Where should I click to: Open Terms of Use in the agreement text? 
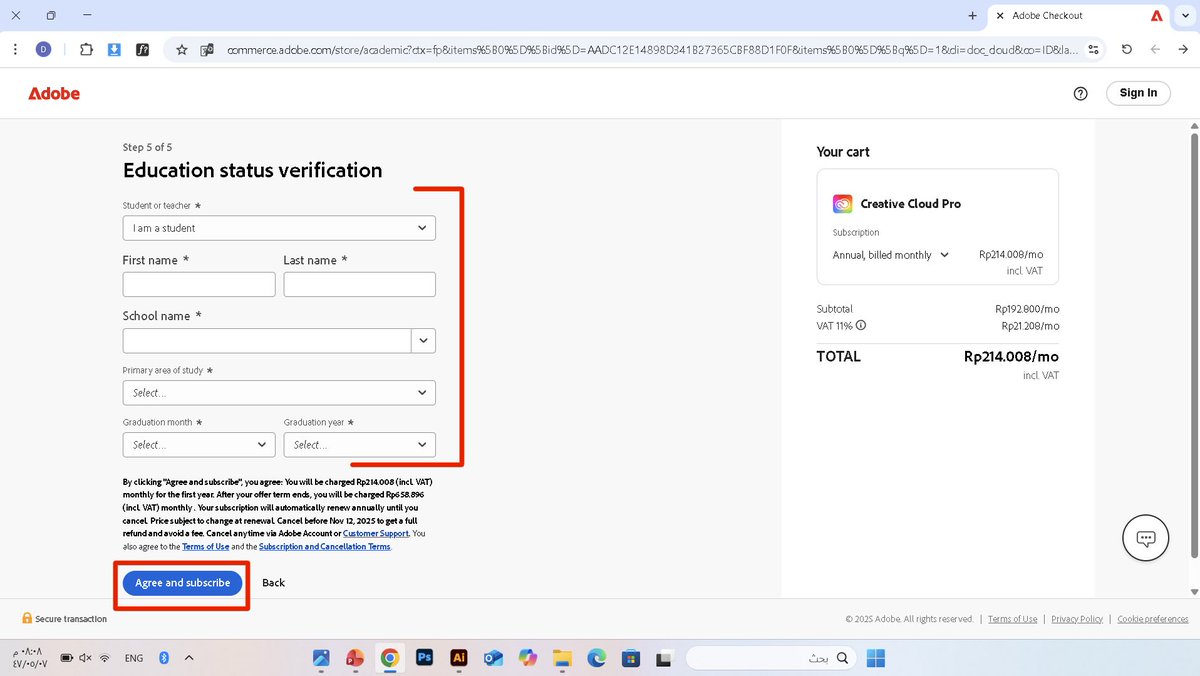coord(205,547)
